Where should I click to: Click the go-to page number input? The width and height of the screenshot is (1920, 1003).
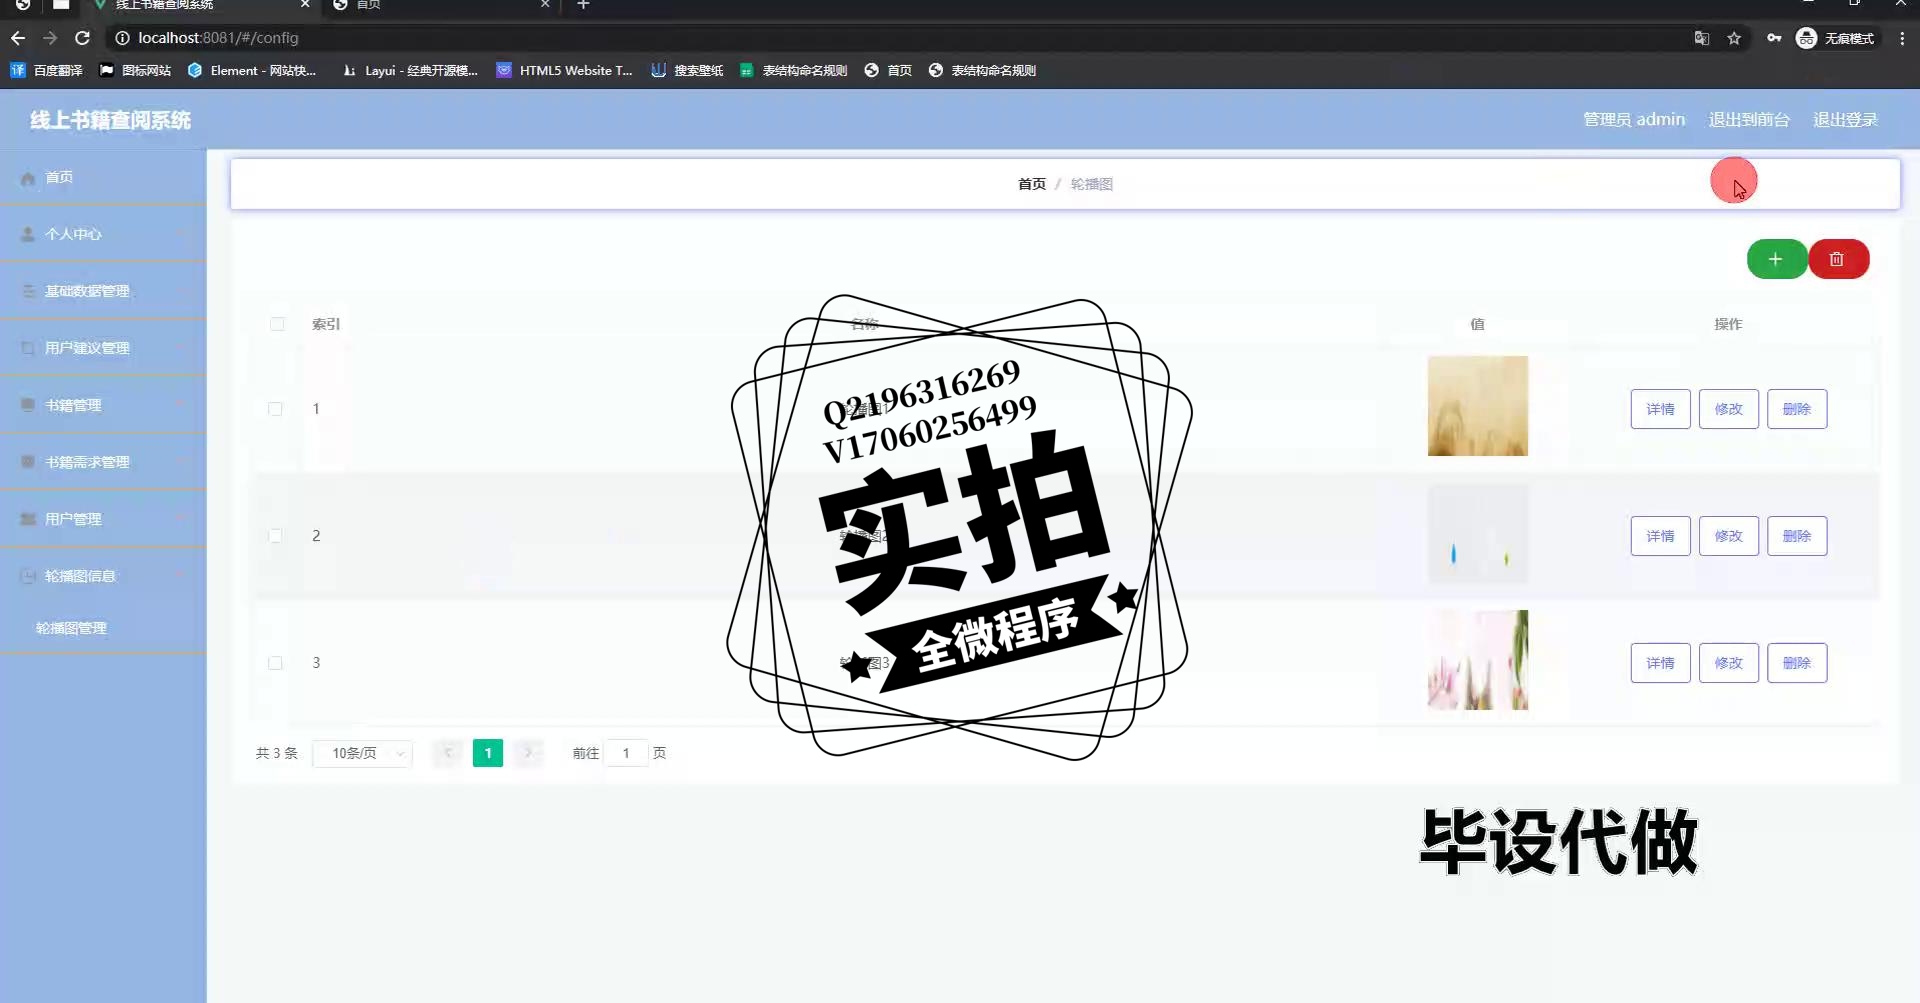click(626, 753)
